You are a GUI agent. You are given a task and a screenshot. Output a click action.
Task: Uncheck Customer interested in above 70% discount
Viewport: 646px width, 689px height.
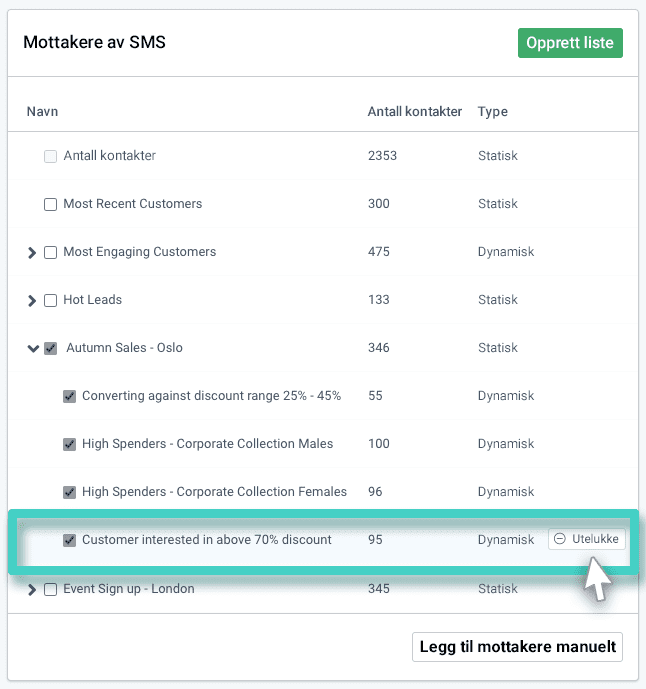click(69, 541)
